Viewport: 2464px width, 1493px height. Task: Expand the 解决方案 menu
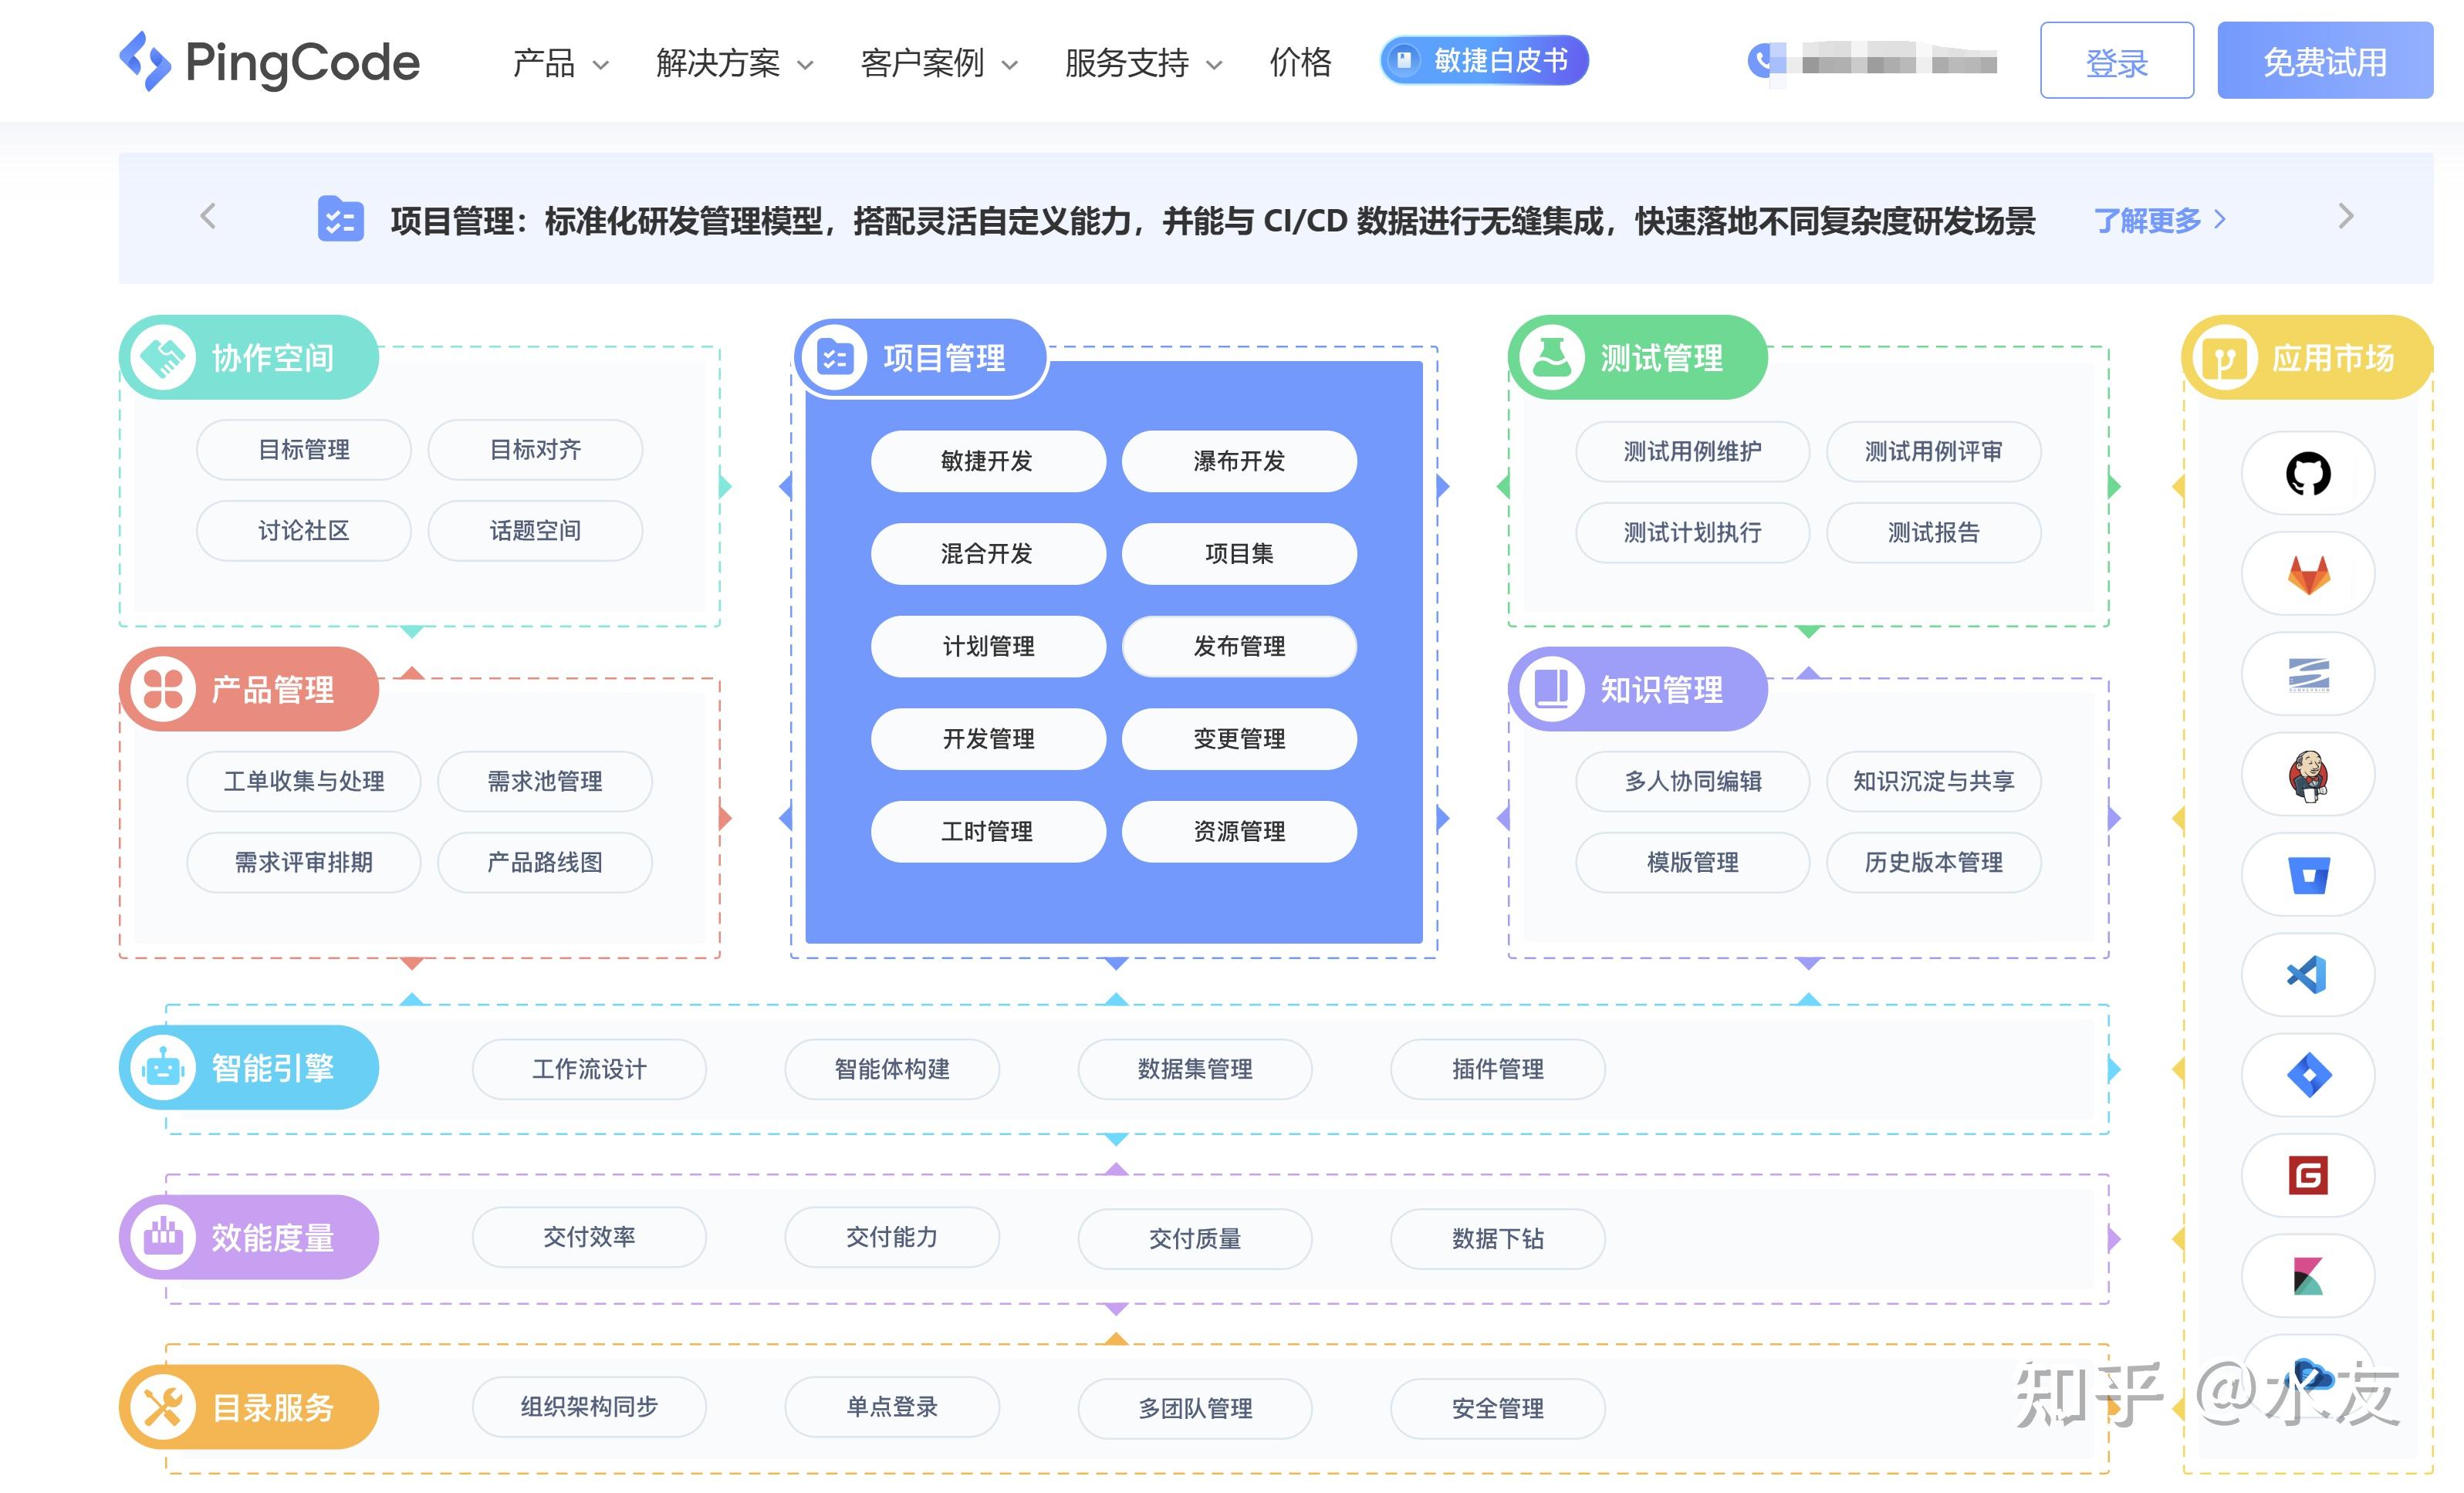[716, 62]
